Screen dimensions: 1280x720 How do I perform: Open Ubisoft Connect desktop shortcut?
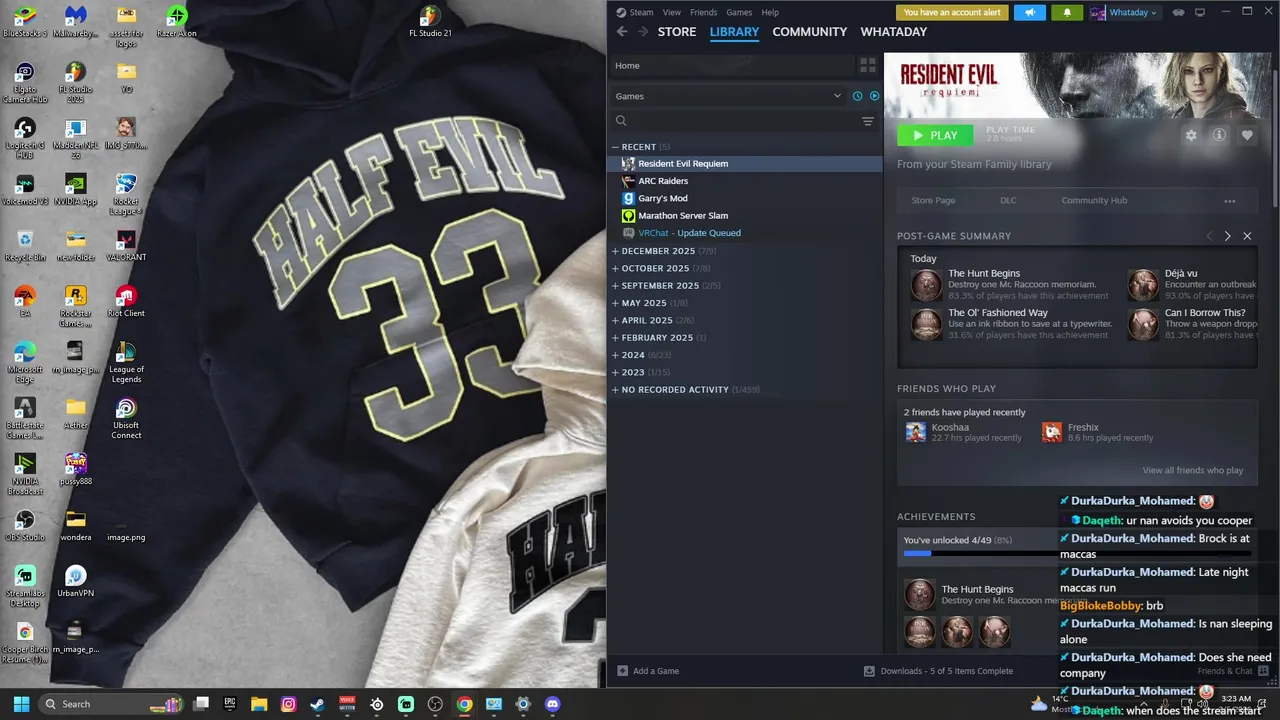126,419
